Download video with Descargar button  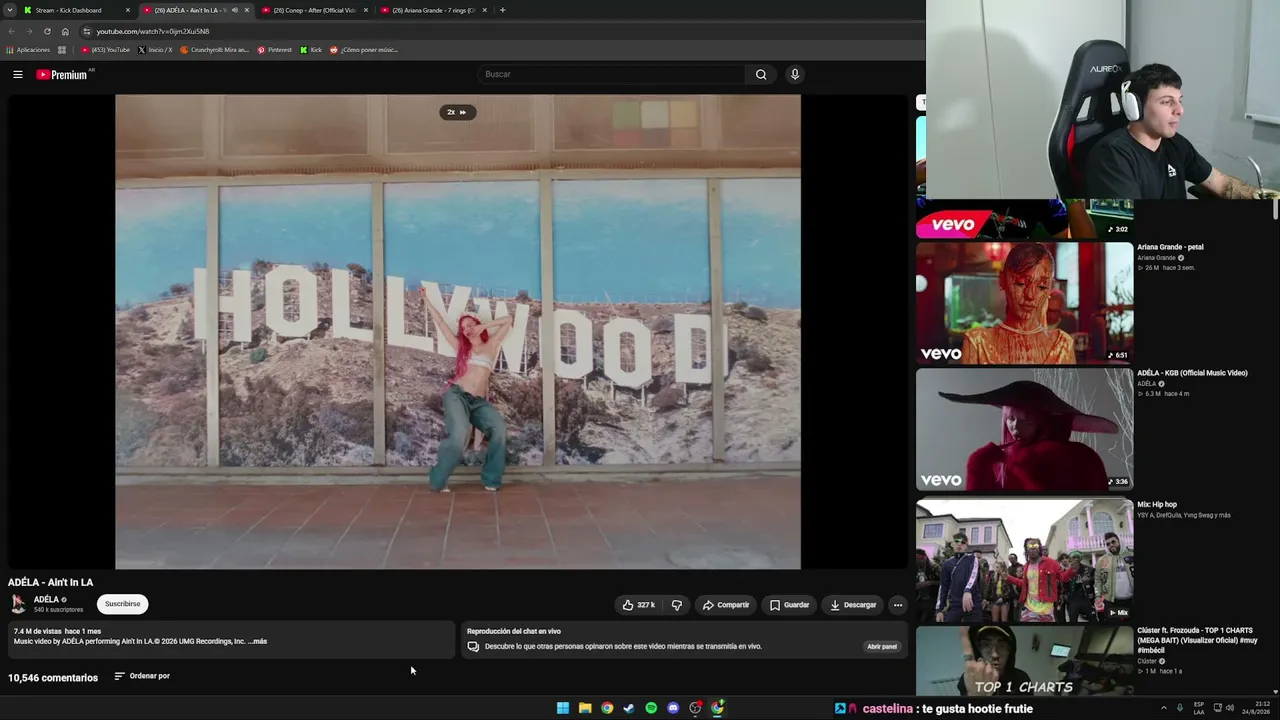pos(853,605)
